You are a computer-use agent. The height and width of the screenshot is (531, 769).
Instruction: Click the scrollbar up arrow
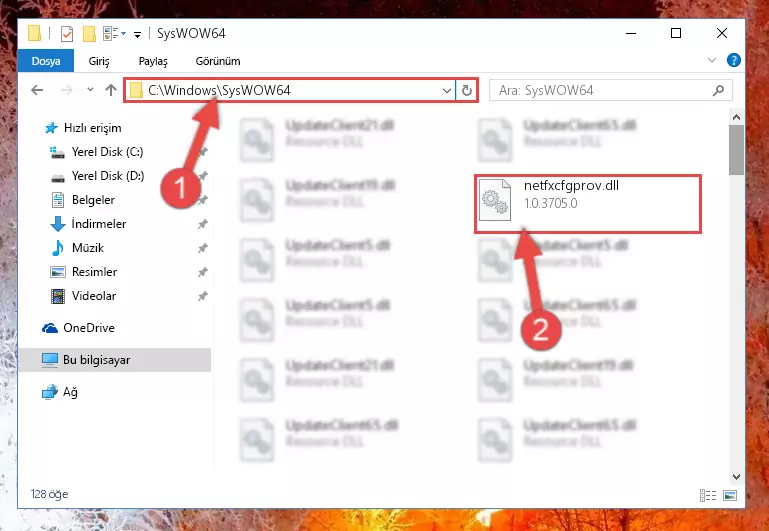(736, 117)
